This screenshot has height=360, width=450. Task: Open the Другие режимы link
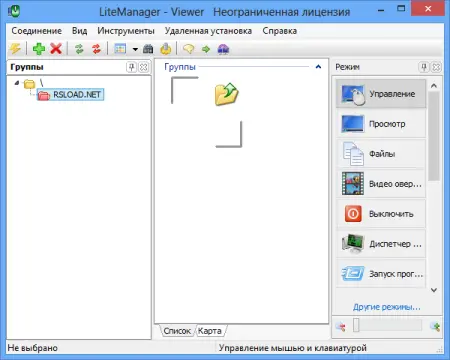(x=387, y=307)
